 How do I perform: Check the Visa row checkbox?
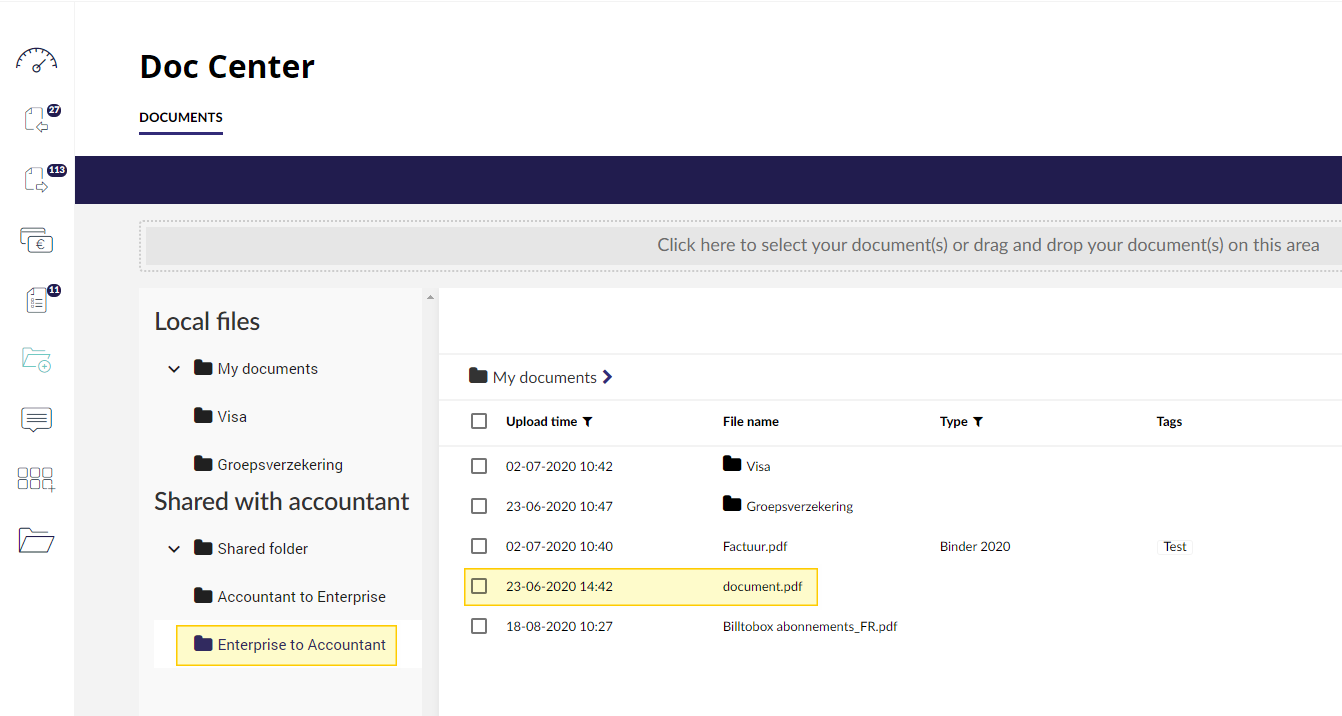pyautogui.click(x=479, y=466)
